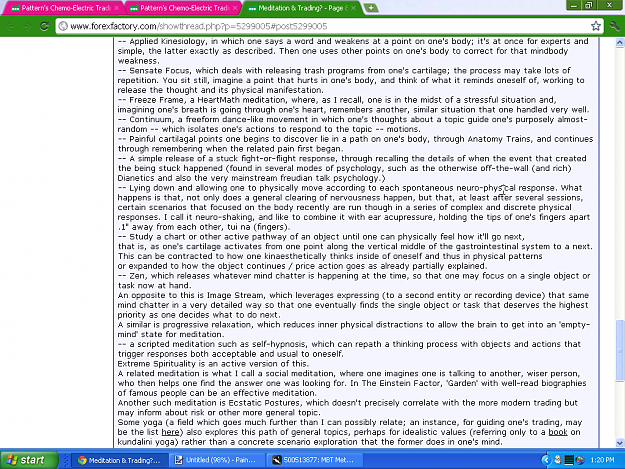Close the second Pattern's Chemo-Electric tab
The height and width of the screenshot is (469, 625).
click(x=235, y=8)
